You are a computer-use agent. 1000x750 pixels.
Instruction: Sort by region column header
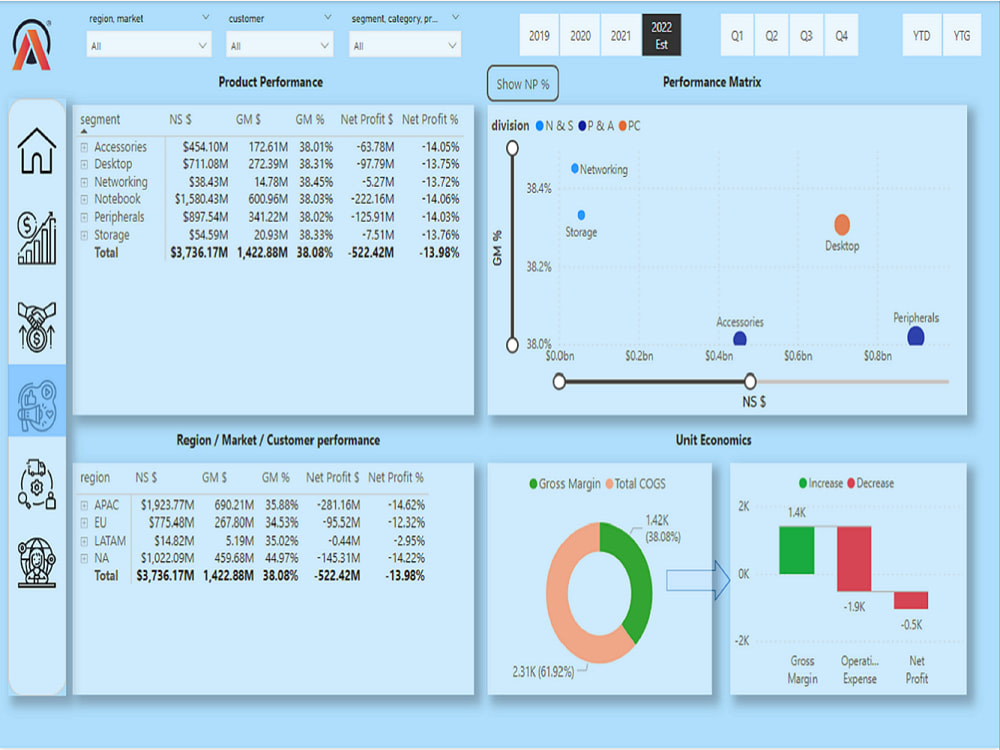tap(95, 478)
